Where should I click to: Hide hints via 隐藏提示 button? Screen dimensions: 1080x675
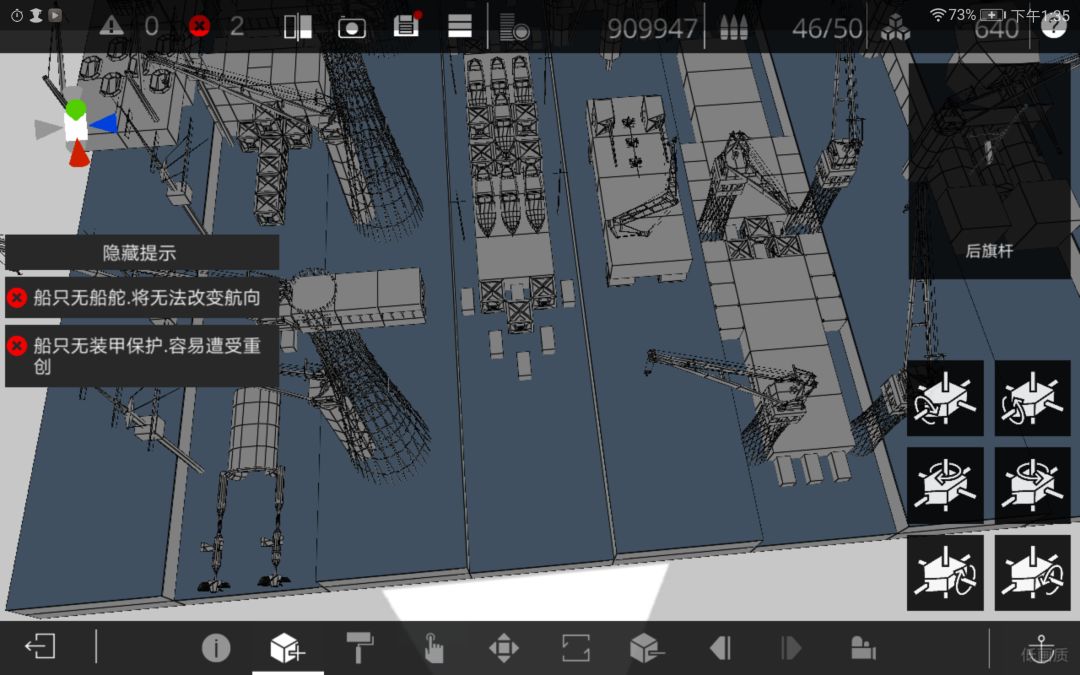tap(142, 252)
